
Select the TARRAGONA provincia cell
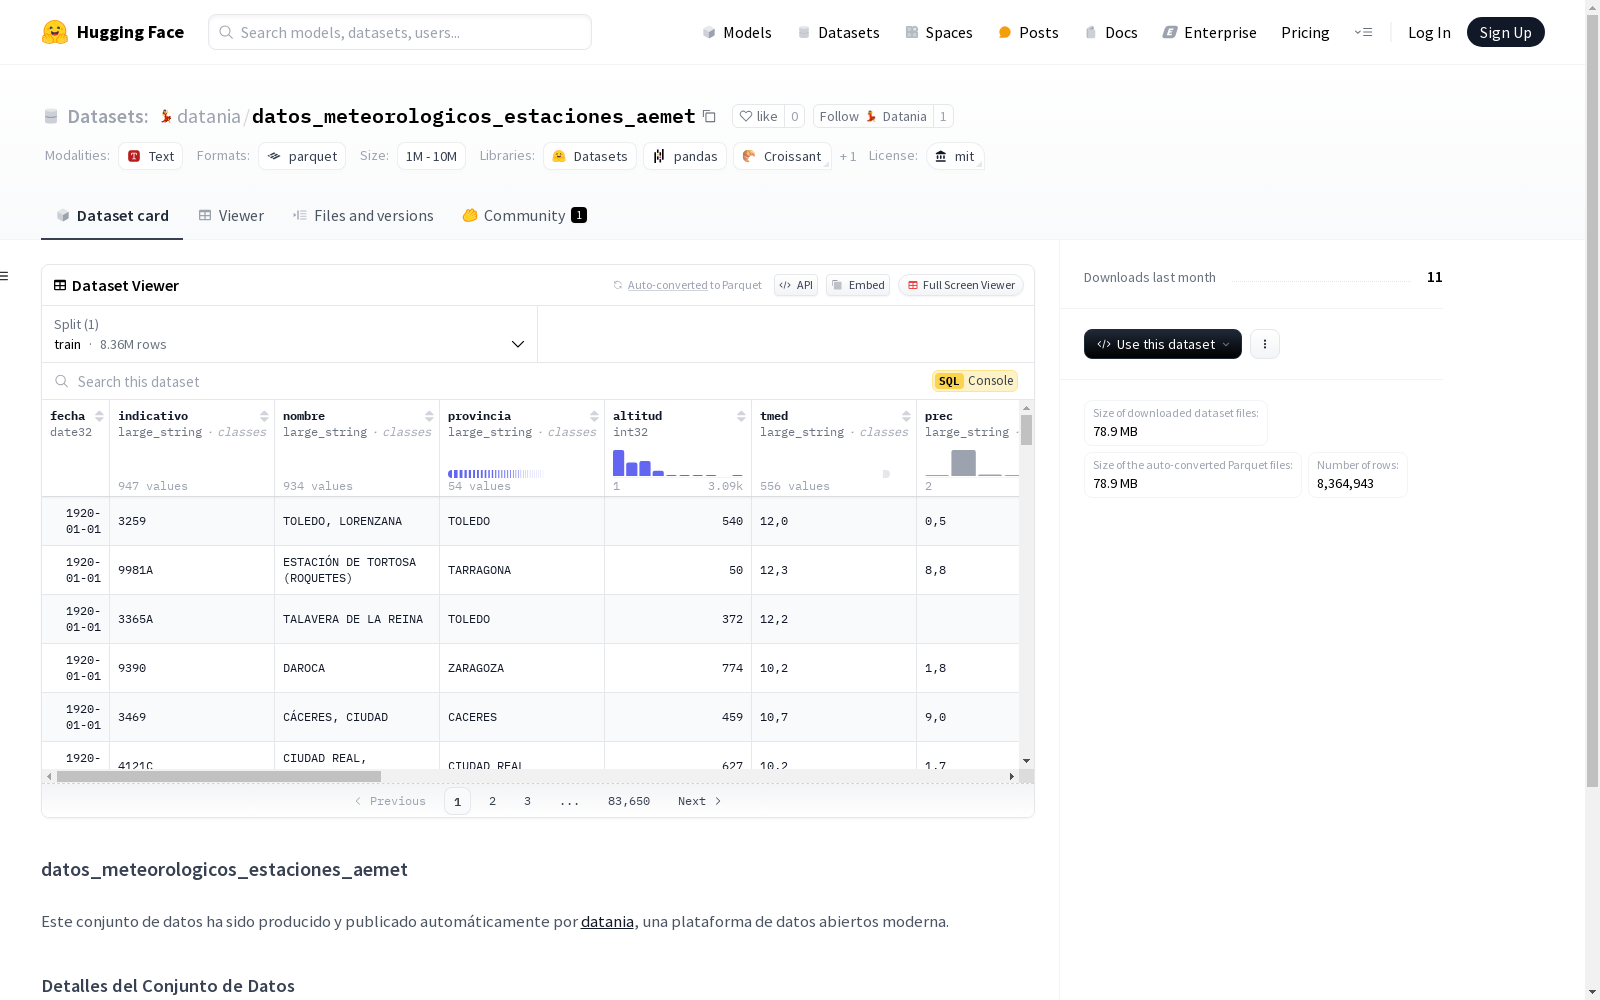tap(522, 570)
